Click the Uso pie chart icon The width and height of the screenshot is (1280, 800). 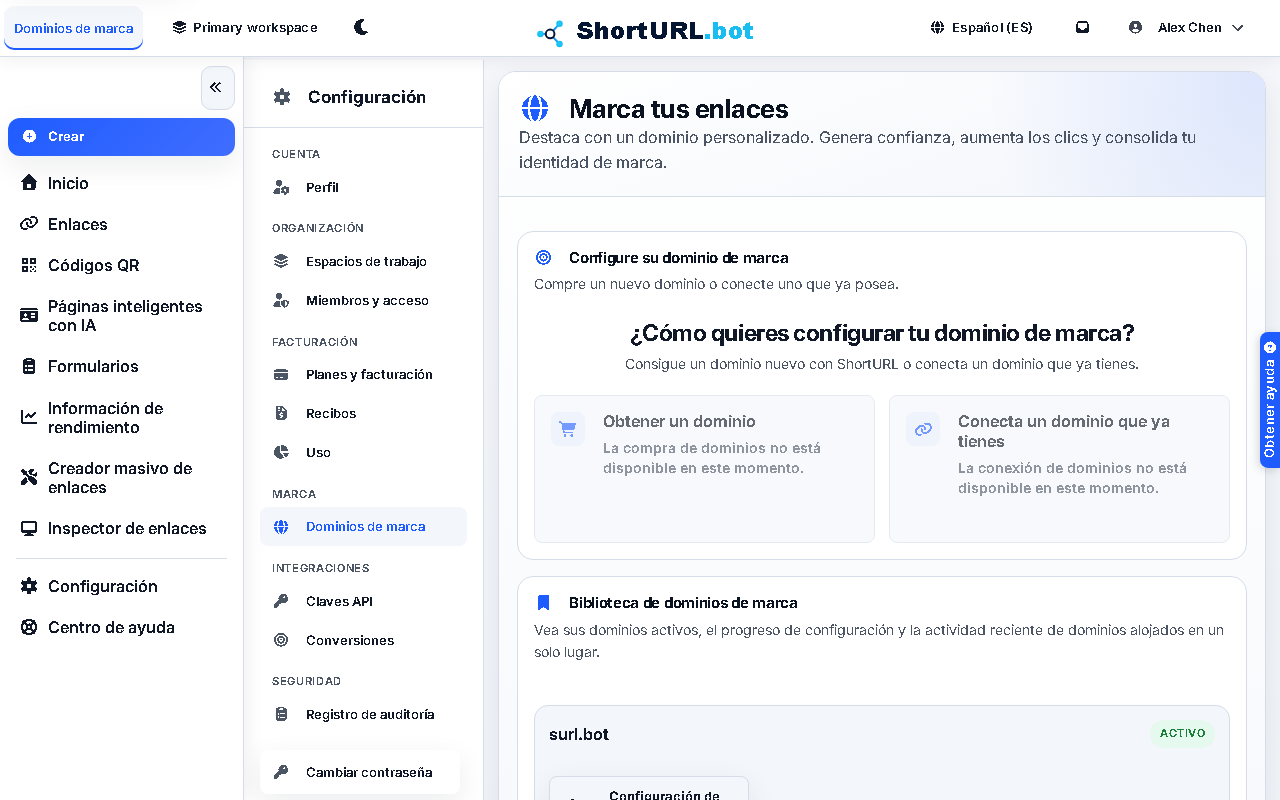[281, 452]
